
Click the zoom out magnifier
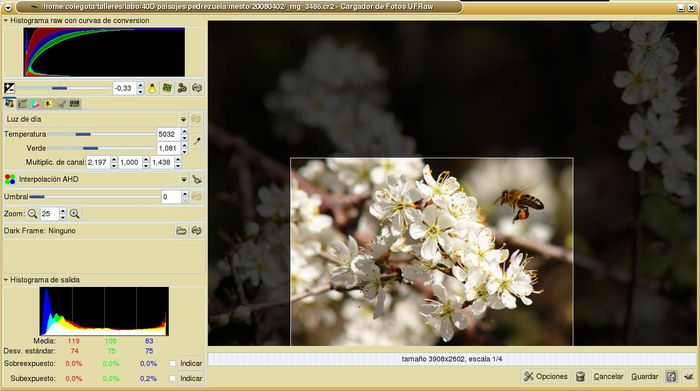[32, 214]
